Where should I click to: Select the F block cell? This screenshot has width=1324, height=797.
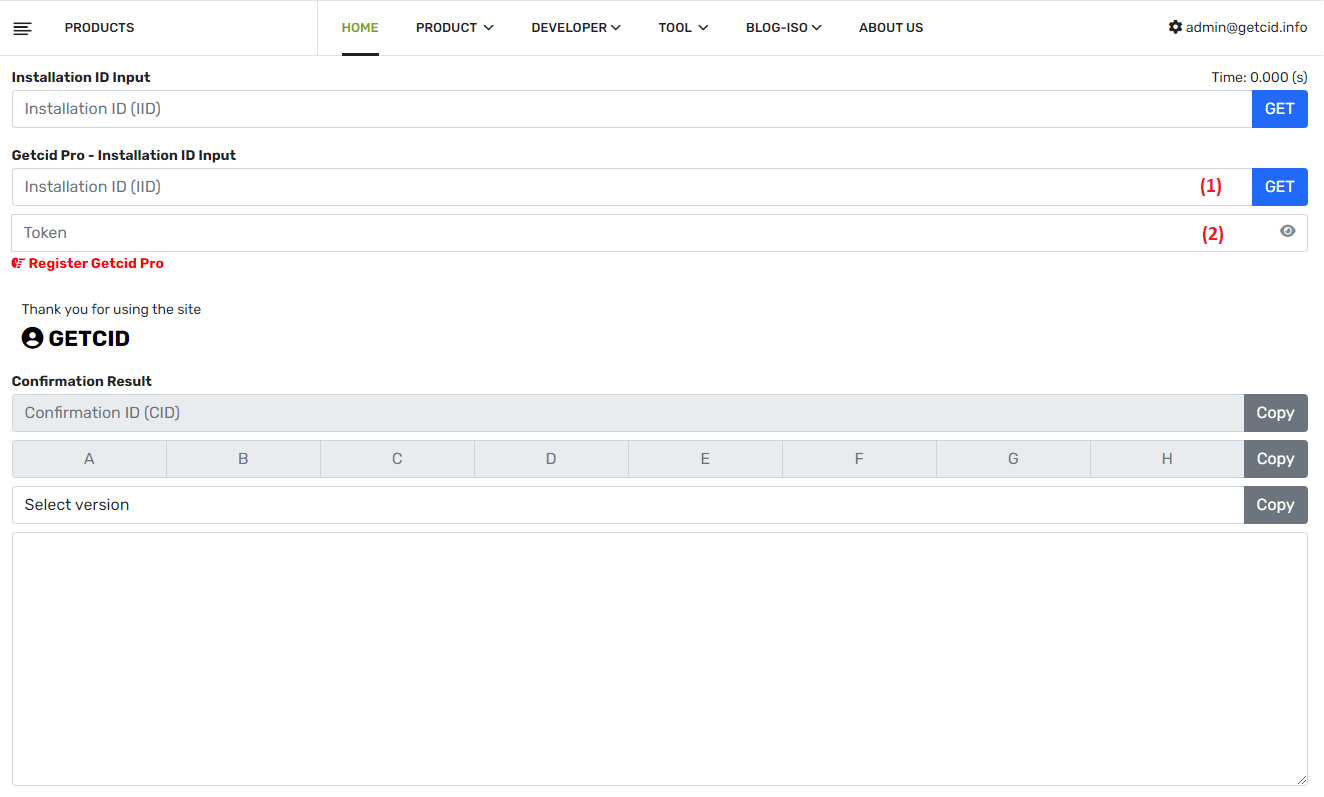click(x=859, y=459)
